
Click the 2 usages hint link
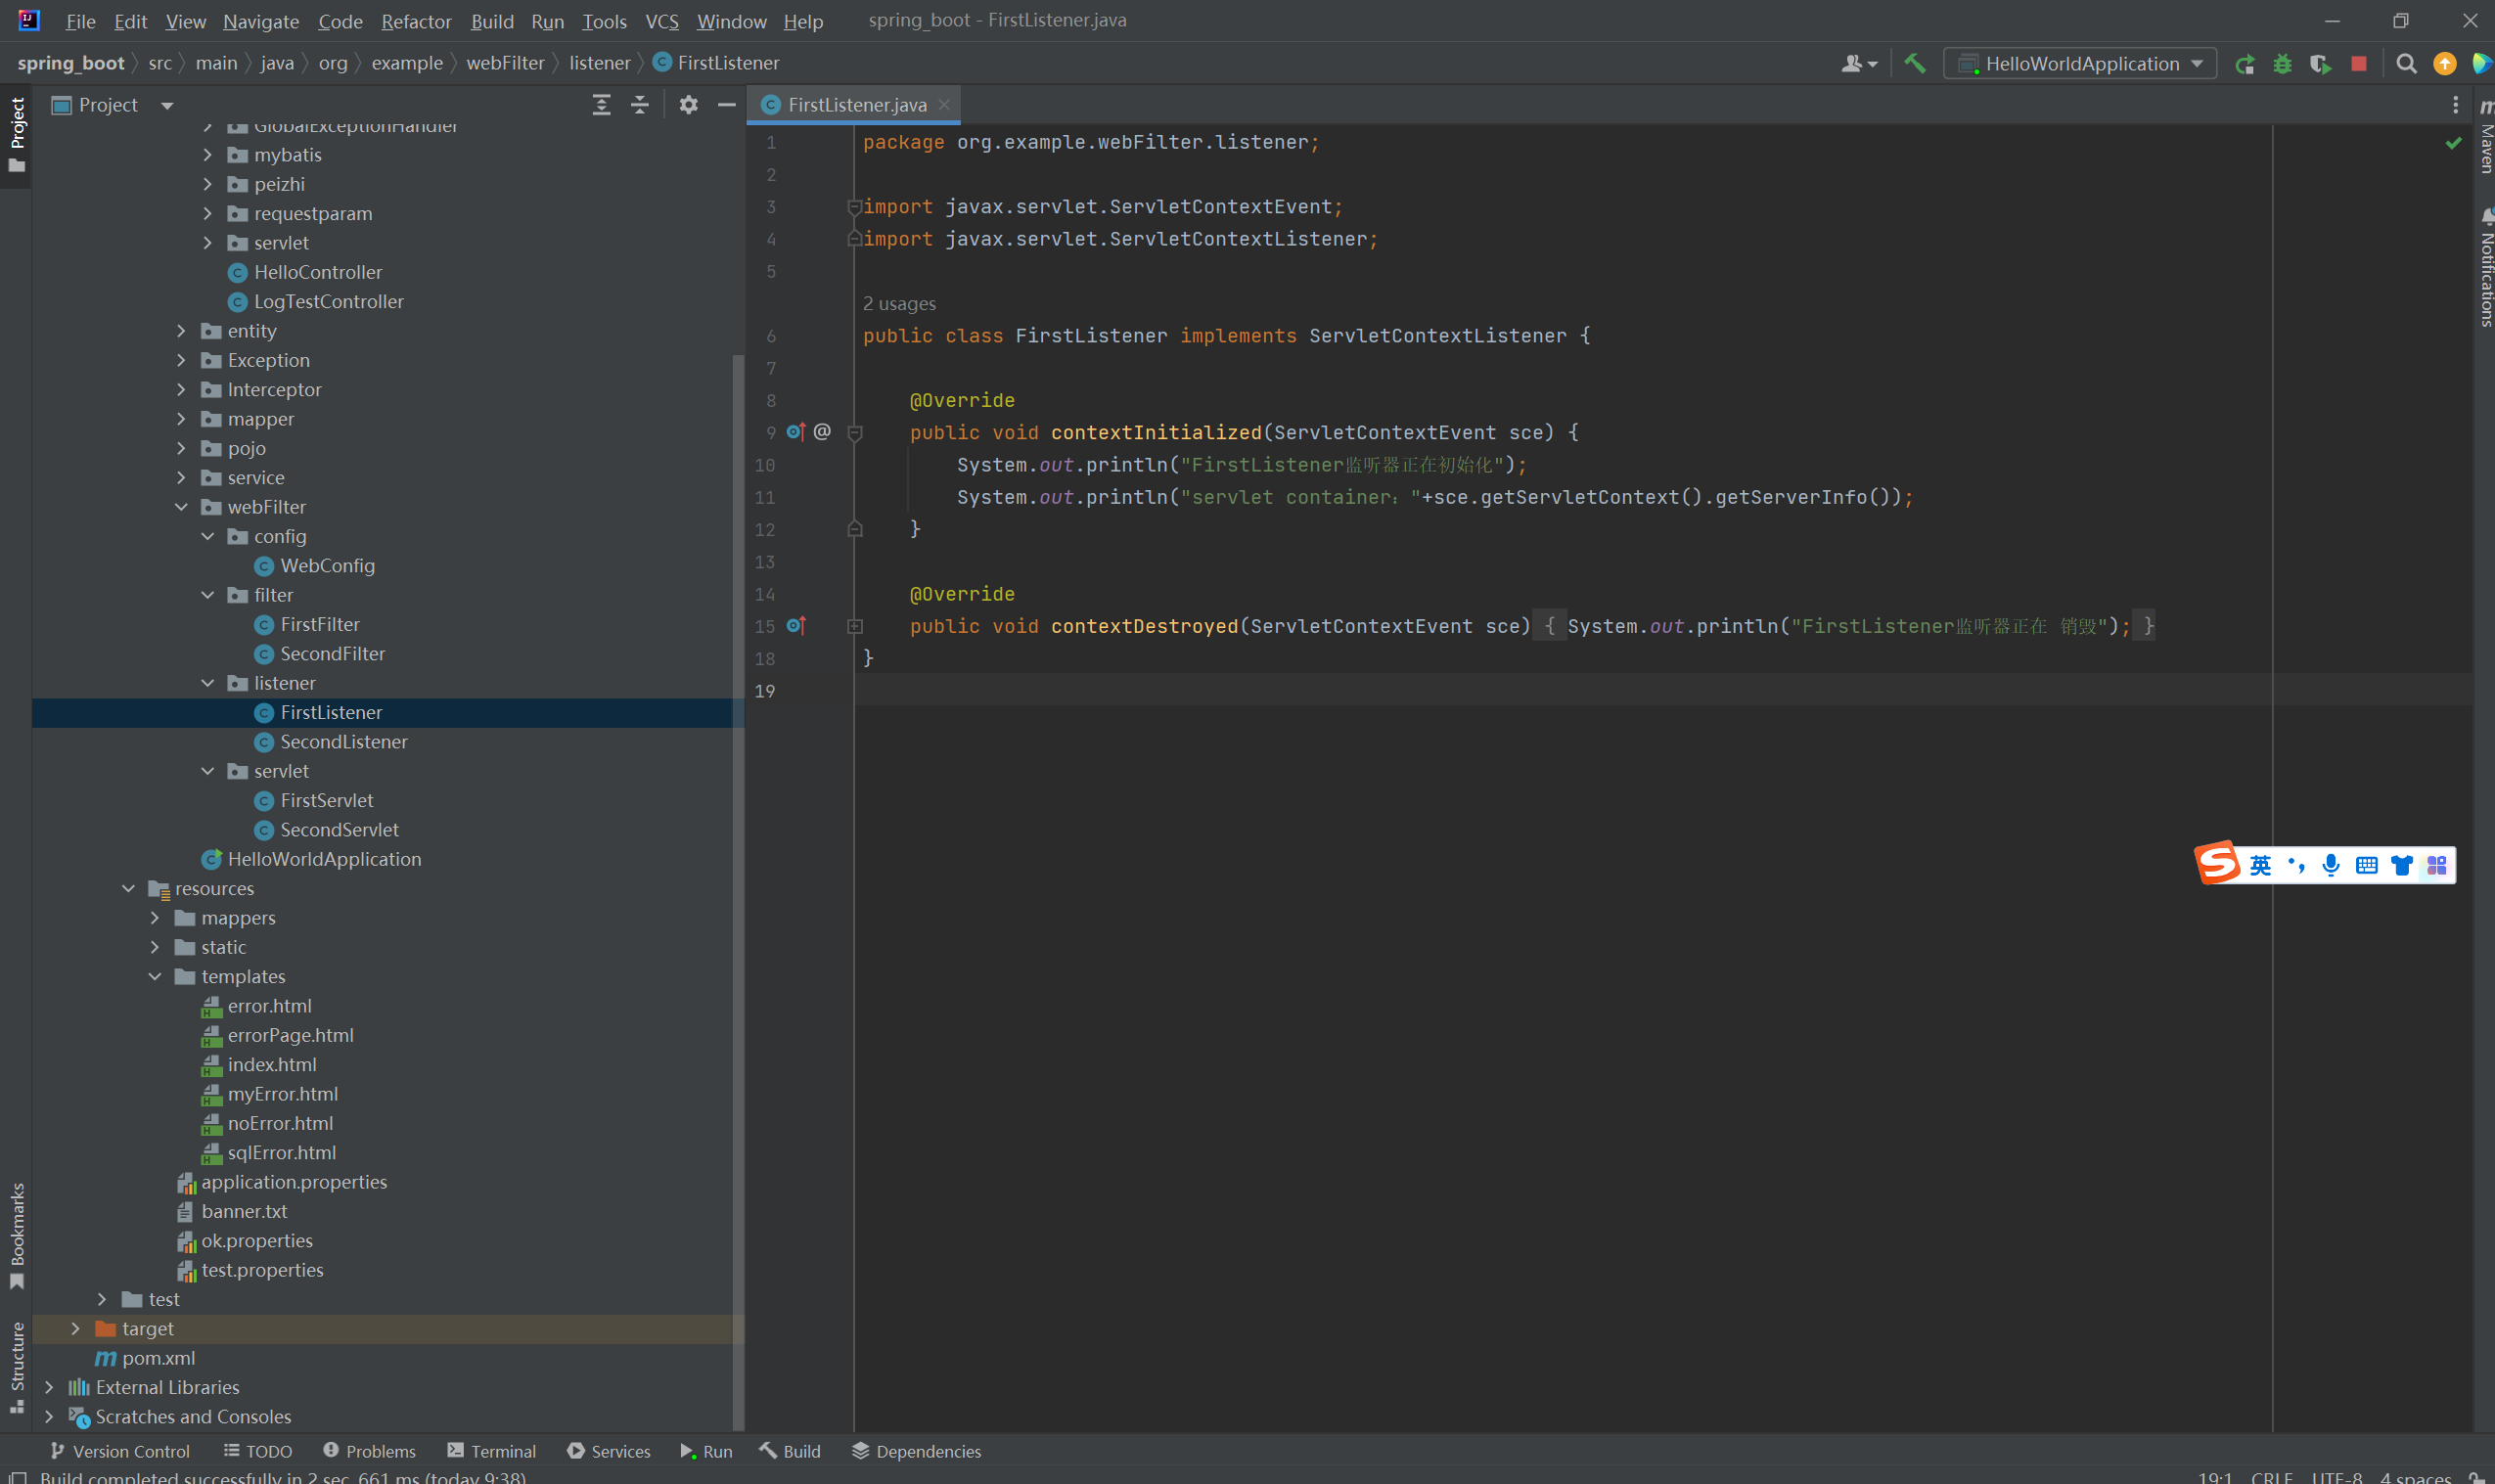coord(899,304)
